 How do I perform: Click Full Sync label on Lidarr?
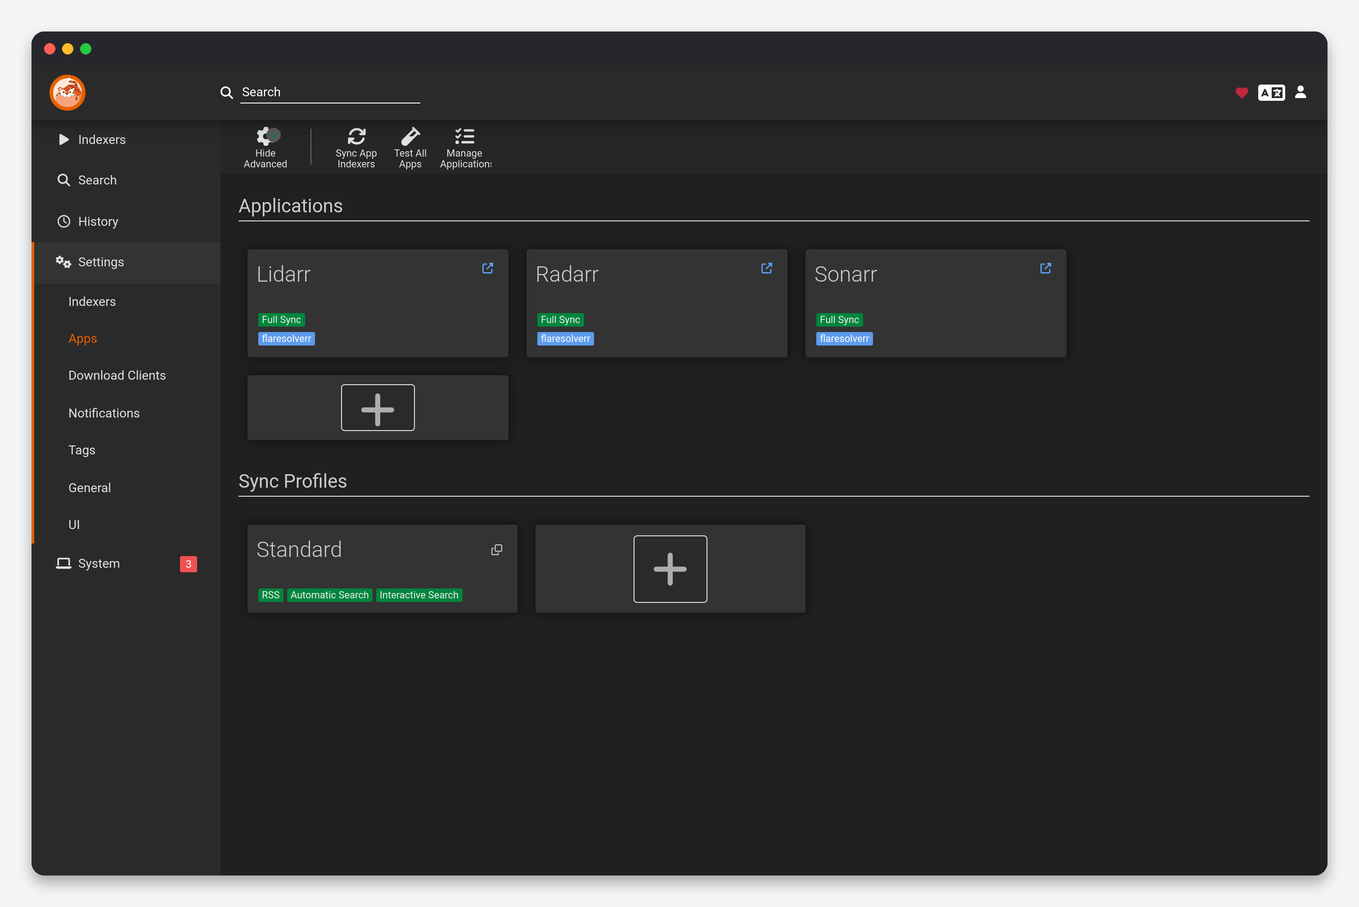(281, 320)
